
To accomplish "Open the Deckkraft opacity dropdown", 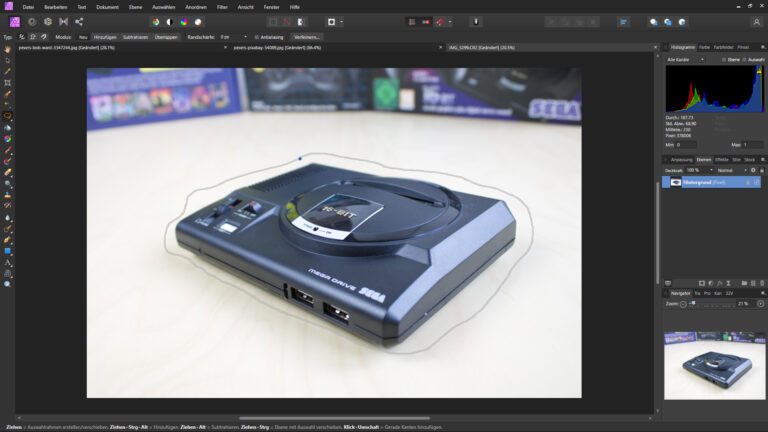I will [x=711, y=170].
